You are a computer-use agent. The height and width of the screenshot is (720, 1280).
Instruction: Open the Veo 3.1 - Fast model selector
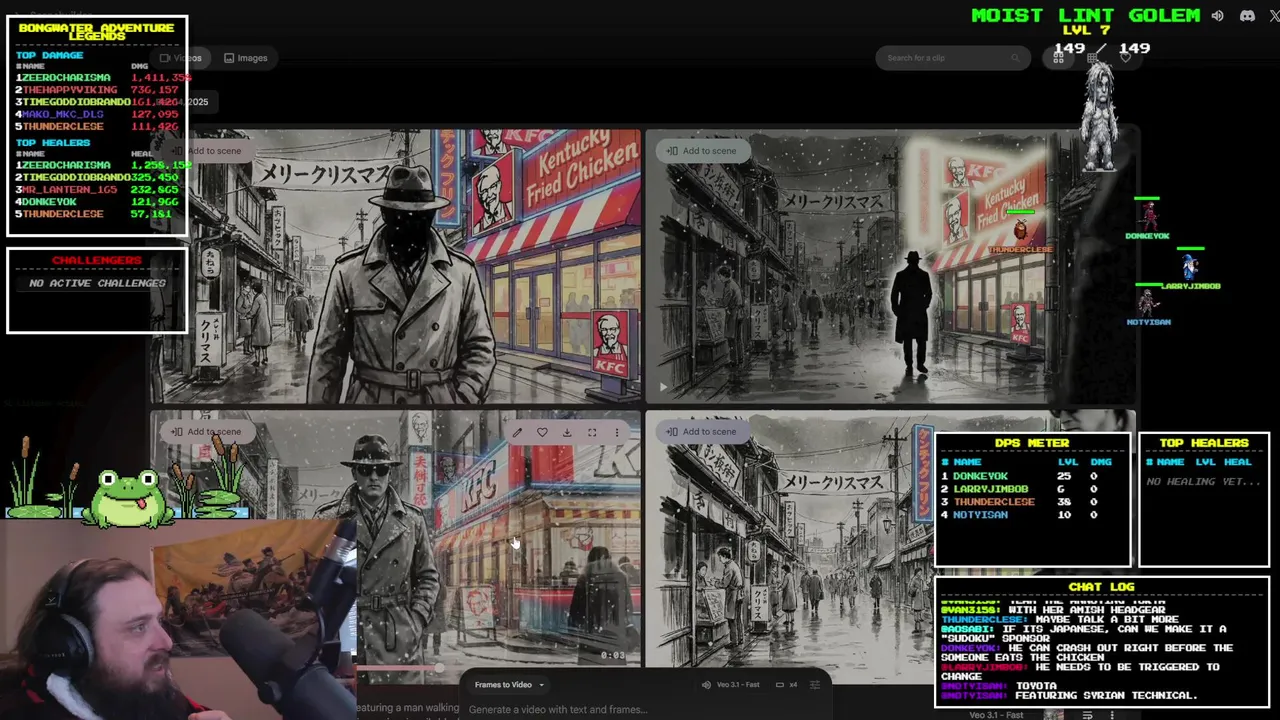pyautogui.click(x=737, y=685)
